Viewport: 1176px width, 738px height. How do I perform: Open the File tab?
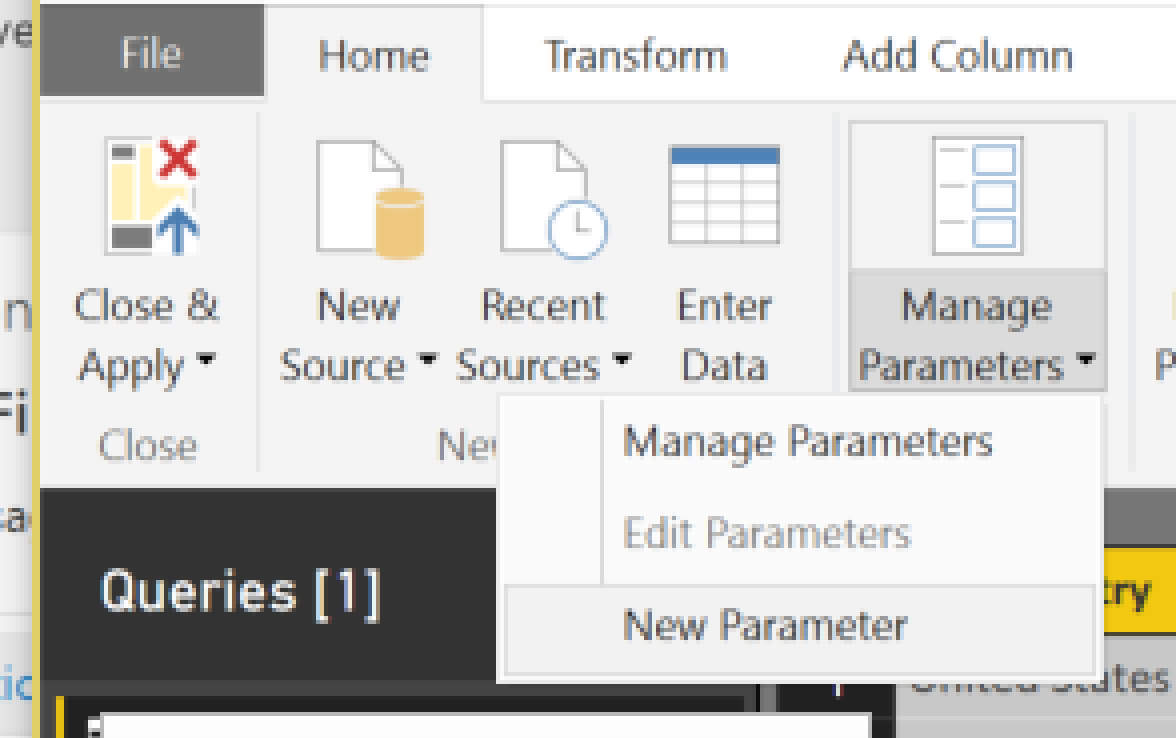pos(151,54)
